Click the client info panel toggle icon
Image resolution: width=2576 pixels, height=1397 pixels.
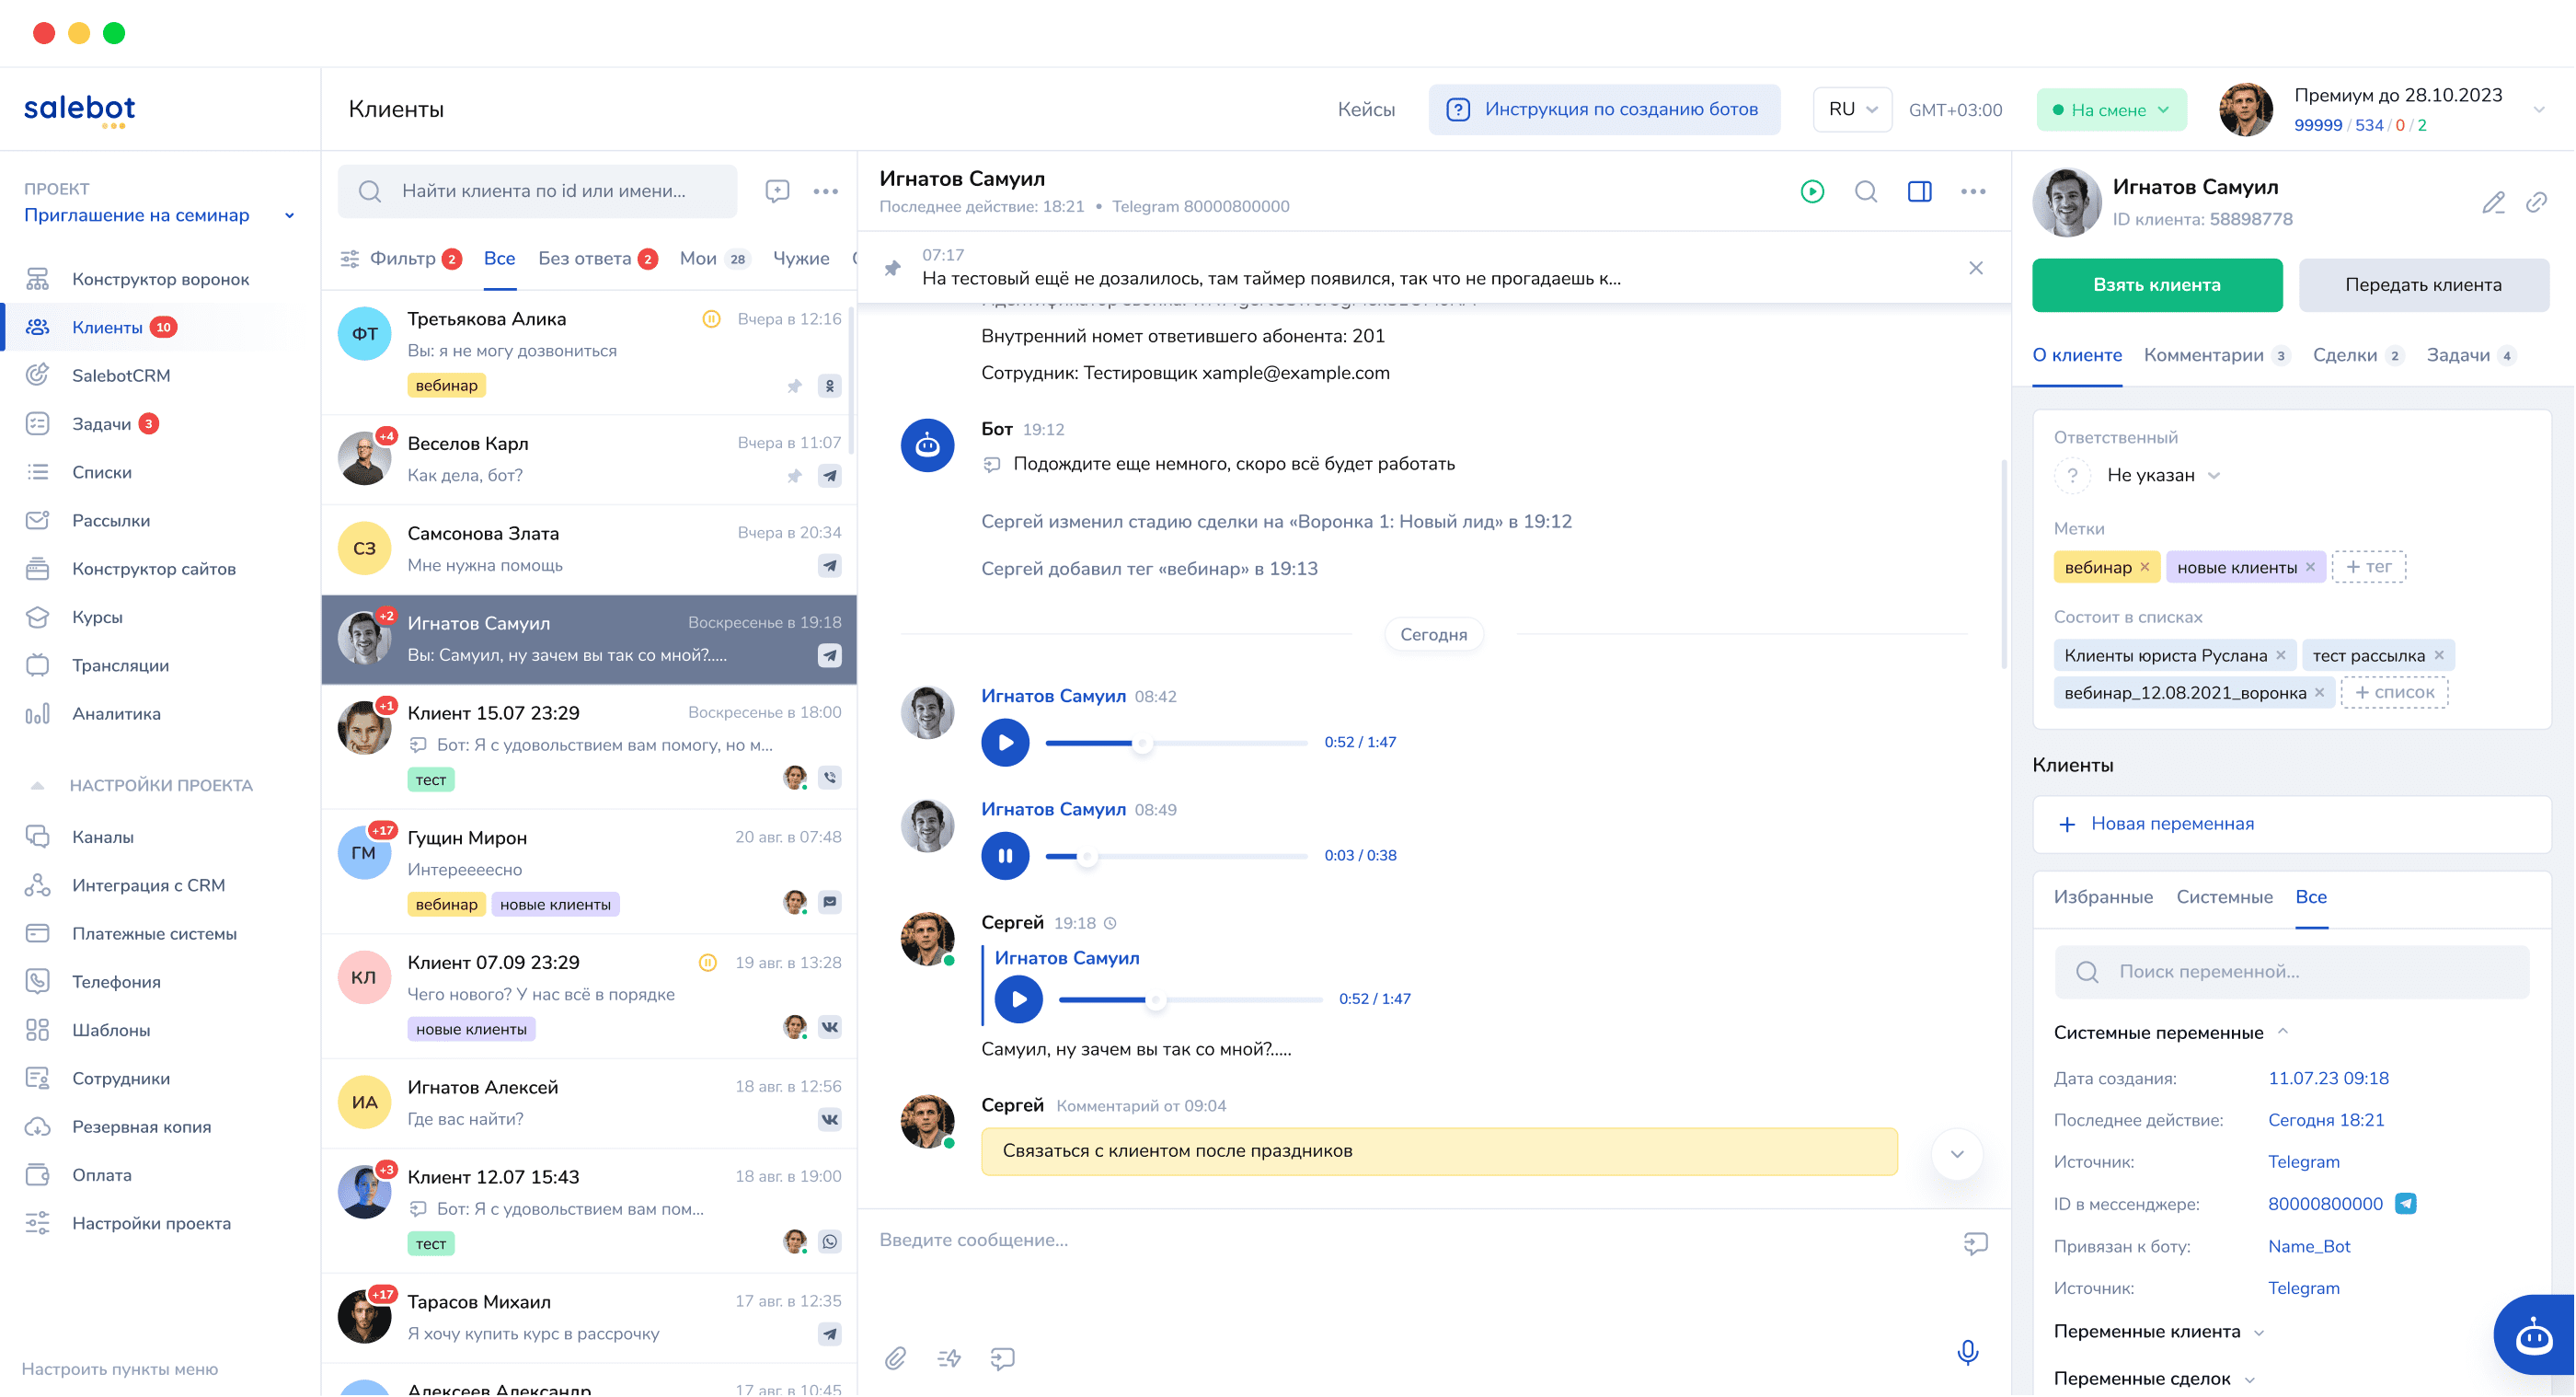click(1921, 191)
